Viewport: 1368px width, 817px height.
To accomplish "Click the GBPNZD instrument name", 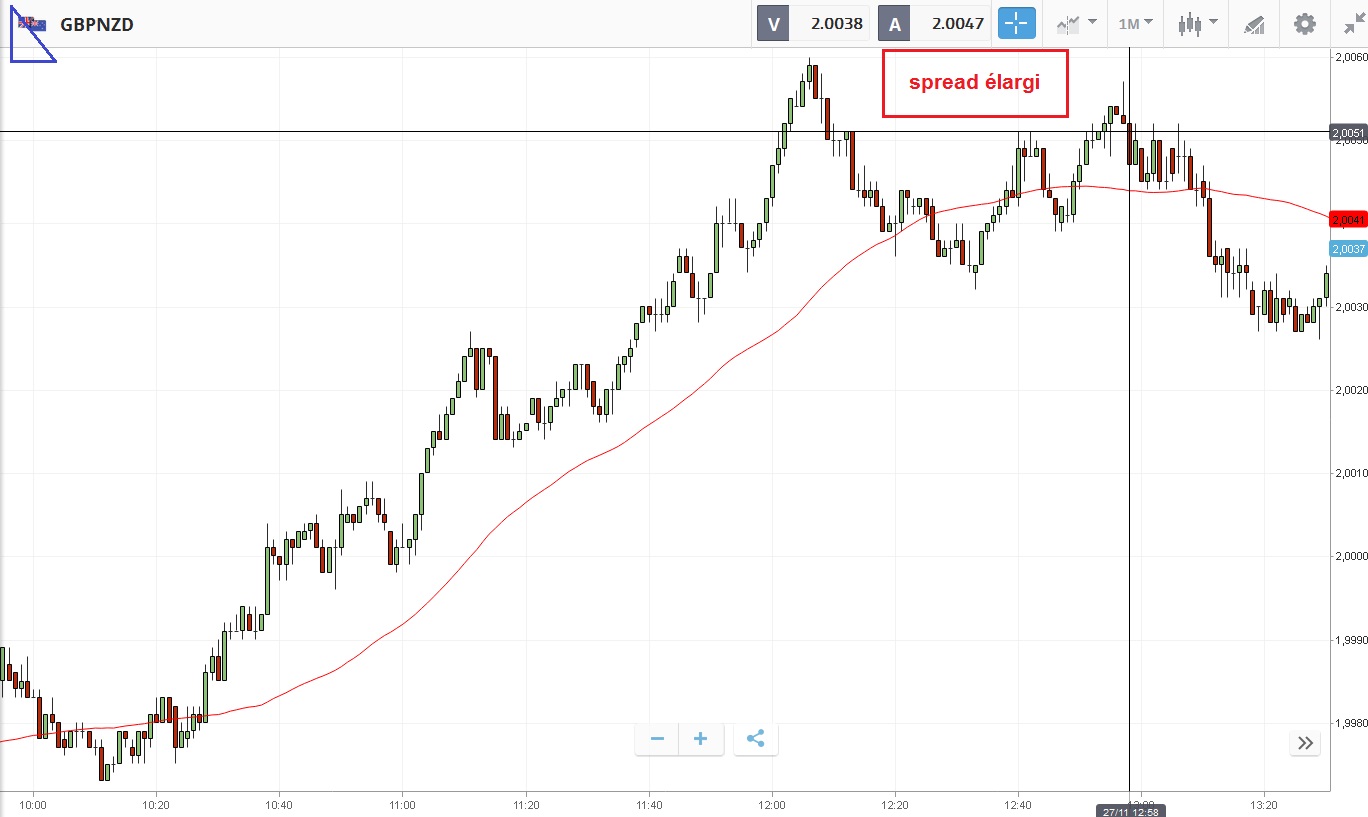I will click(97, 24).
